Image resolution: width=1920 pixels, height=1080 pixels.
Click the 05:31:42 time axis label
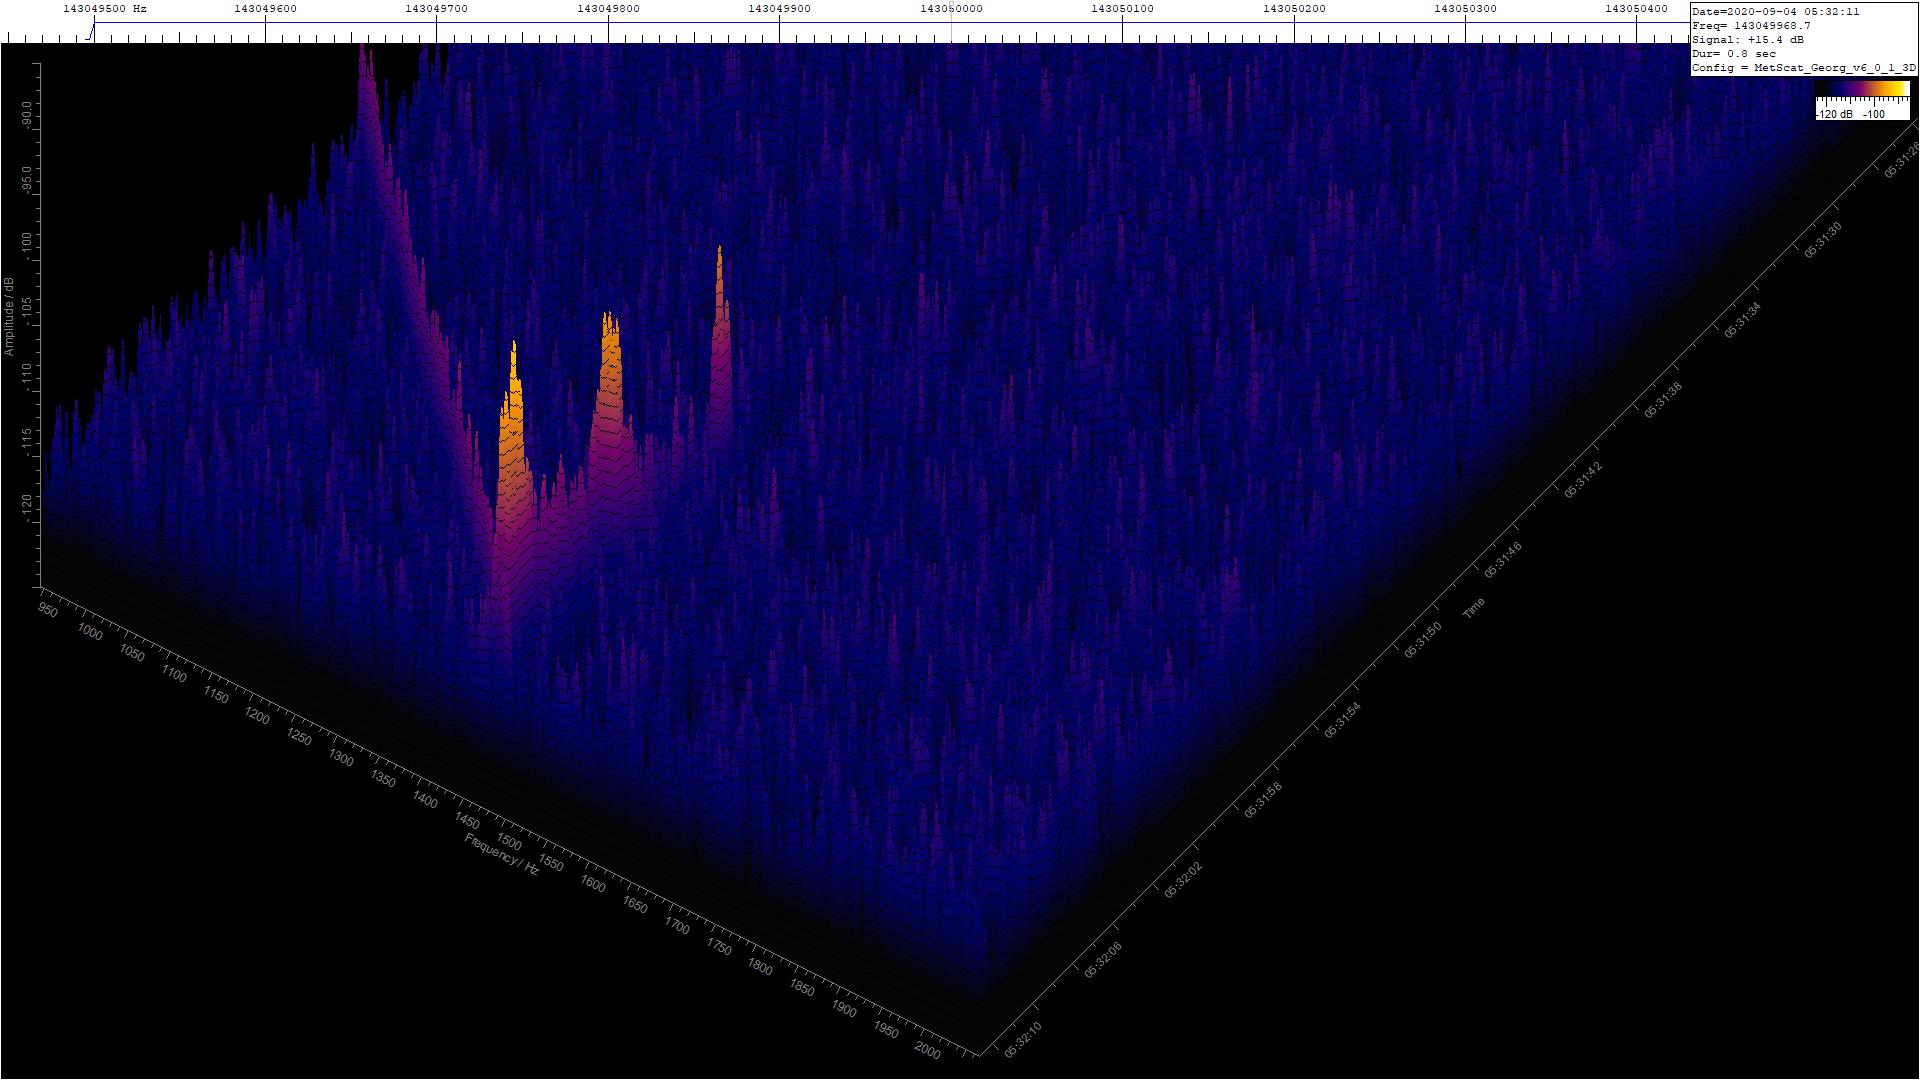[x=1583, y=480]
